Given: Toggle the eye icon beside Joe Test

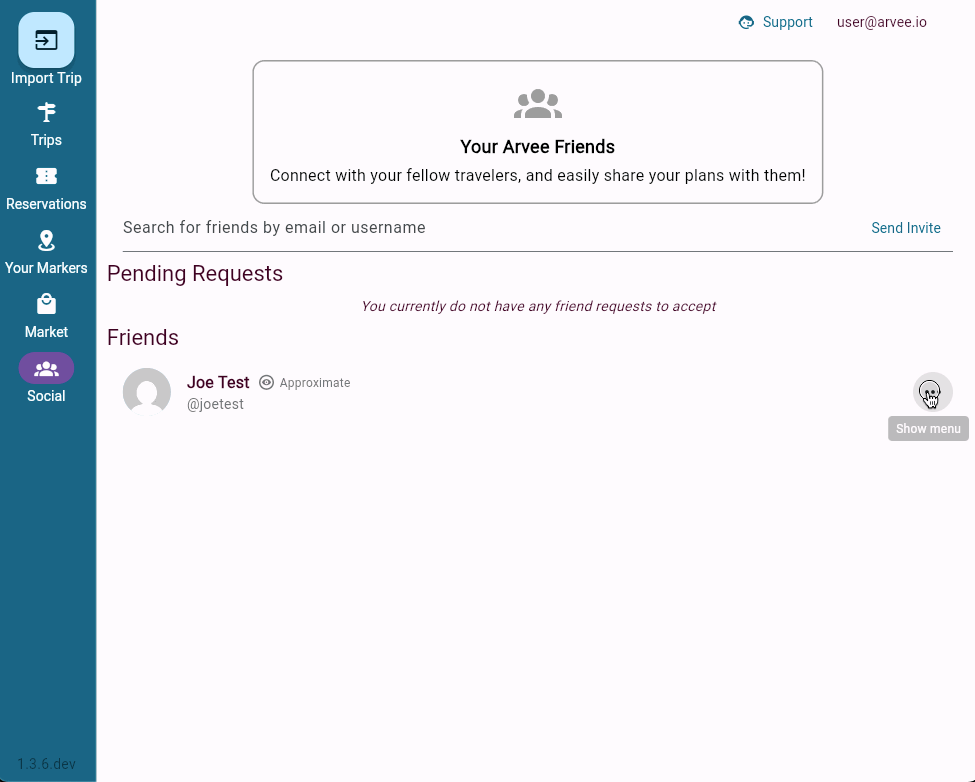Looking at the screenshot, I should [x=266, y=382].
